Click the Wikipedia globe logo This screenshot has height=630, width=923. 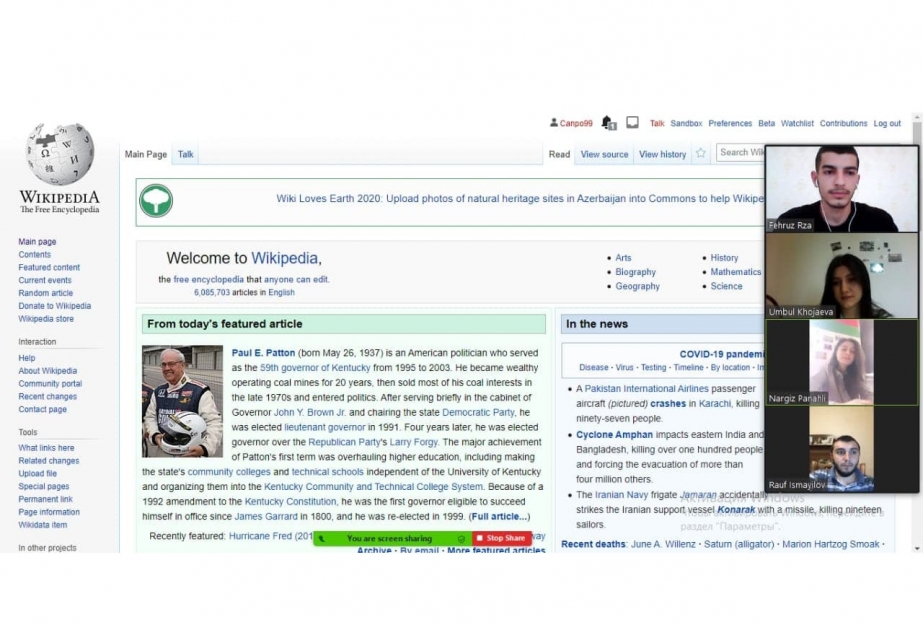(60, 154)
